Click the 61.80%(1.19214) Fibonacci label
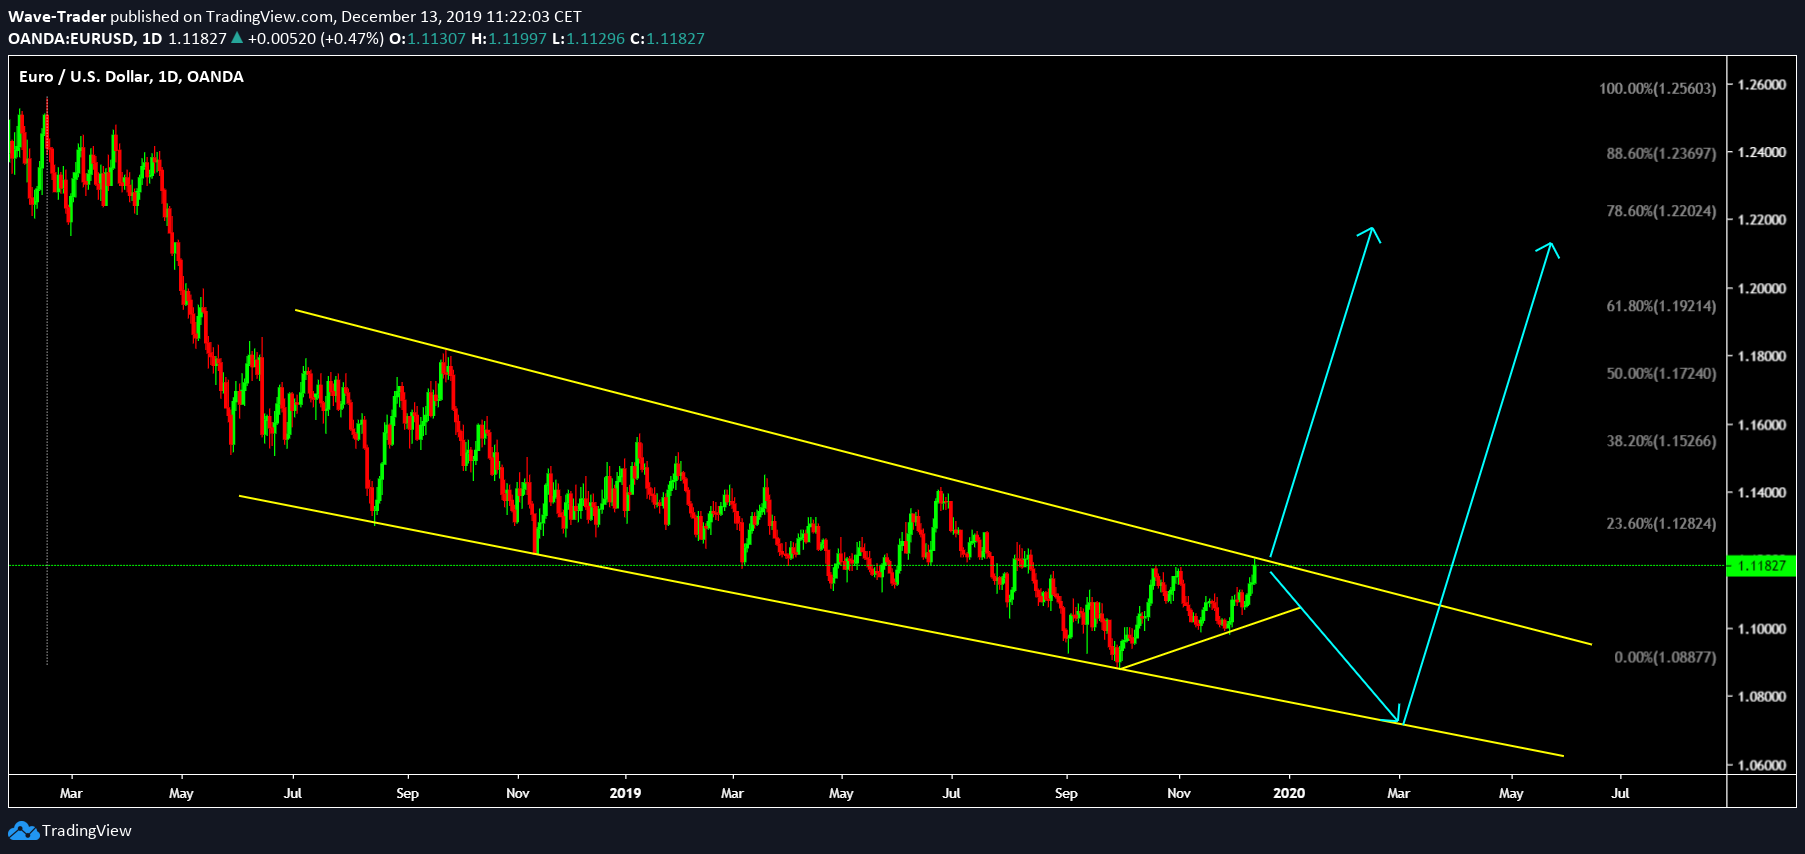Viewport: 1805px width, 854px height. coord(1661,306)
